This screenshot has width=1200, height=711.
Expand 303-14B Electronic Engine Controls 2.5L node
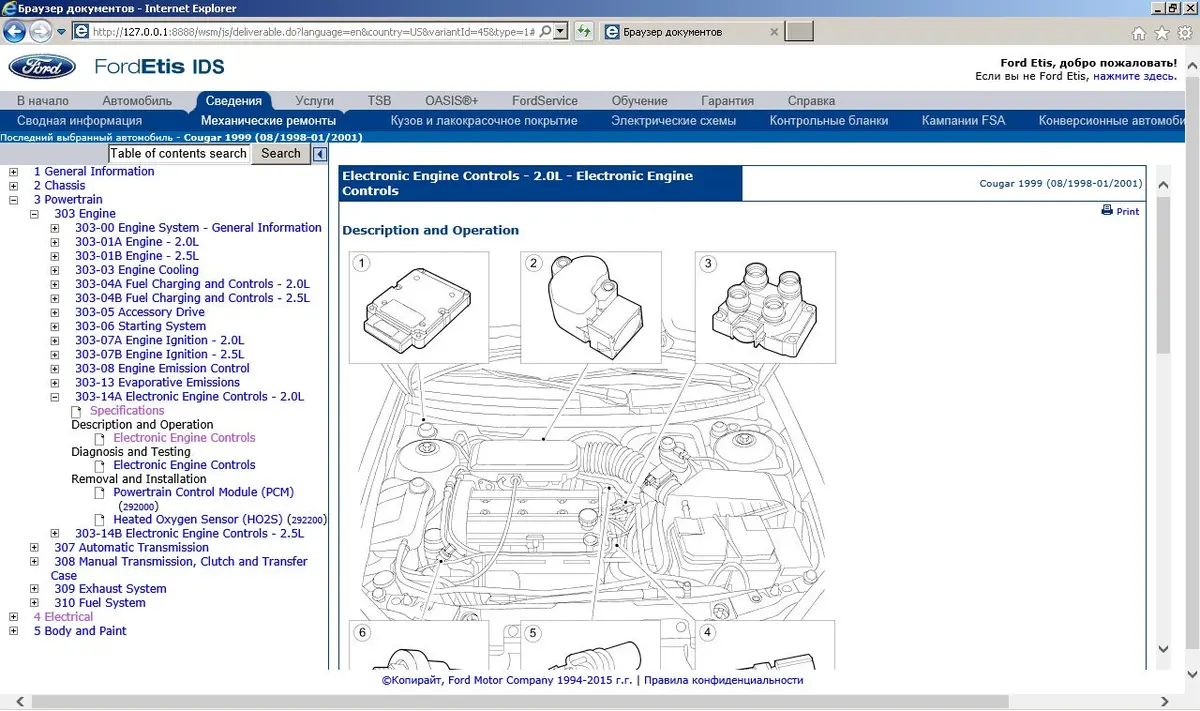pos(55,534)
